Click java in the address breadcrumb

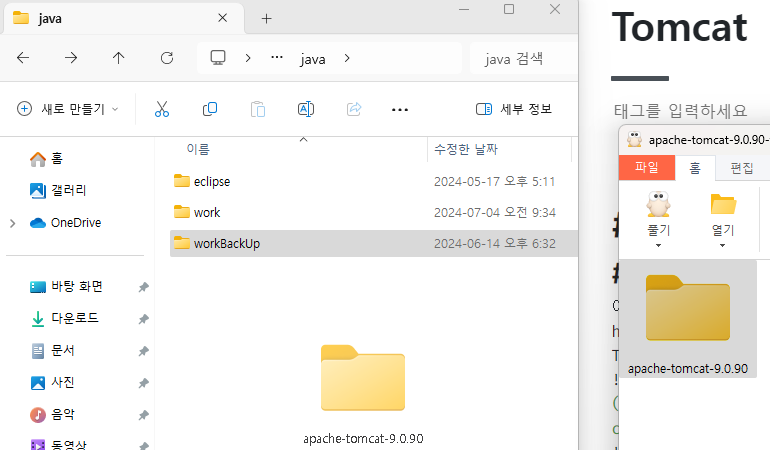pos(313,59)
